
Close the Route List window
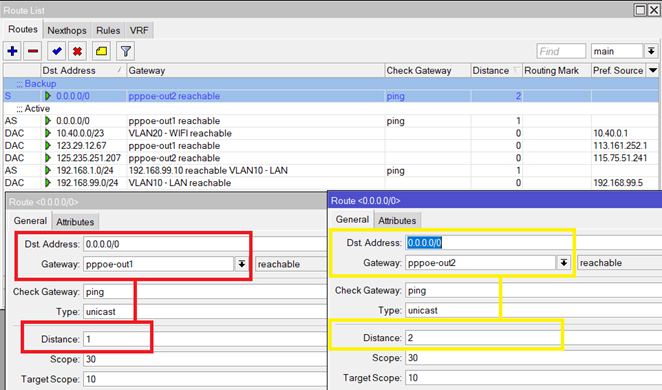pos(654,10)
